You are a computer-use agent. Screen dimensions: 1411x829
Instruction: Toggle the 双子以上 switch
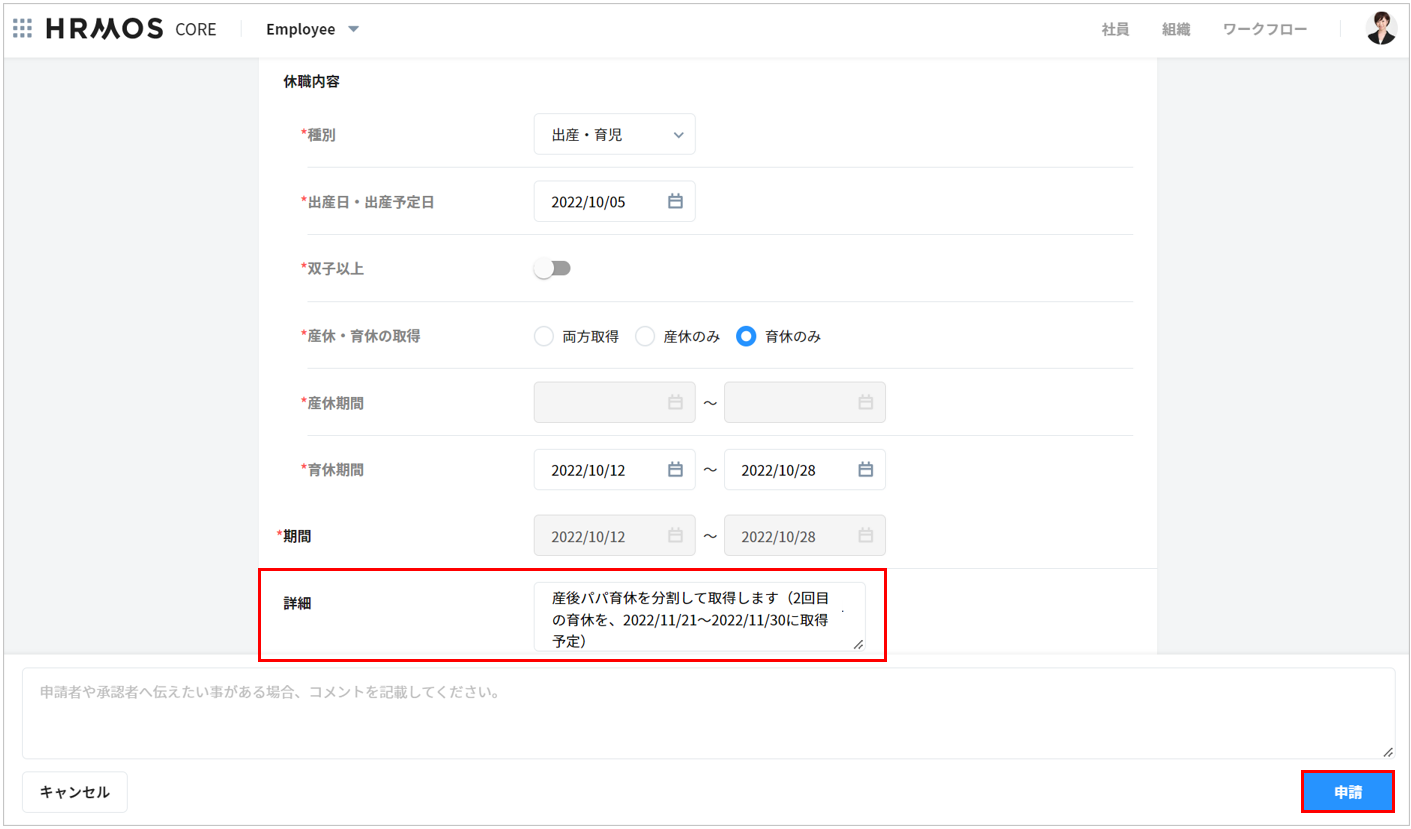[552, 268]
